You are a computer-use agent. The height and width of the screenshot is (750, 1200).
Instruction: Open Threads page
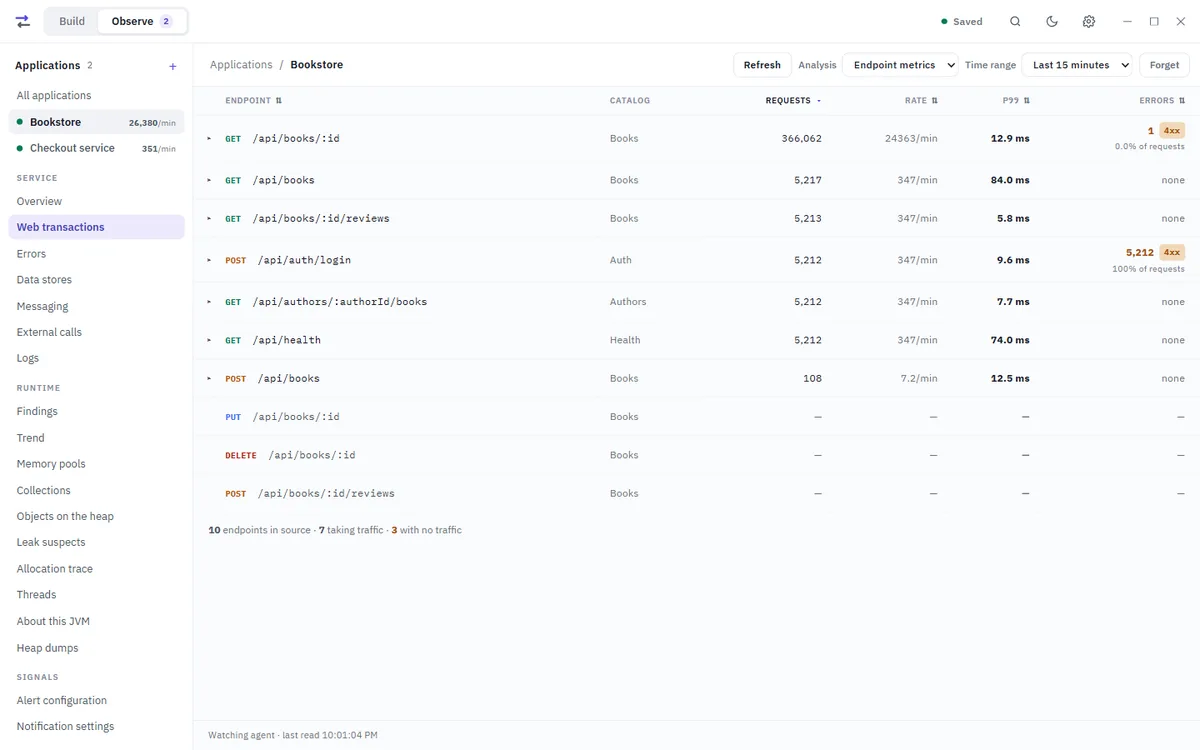click(96, 595)
